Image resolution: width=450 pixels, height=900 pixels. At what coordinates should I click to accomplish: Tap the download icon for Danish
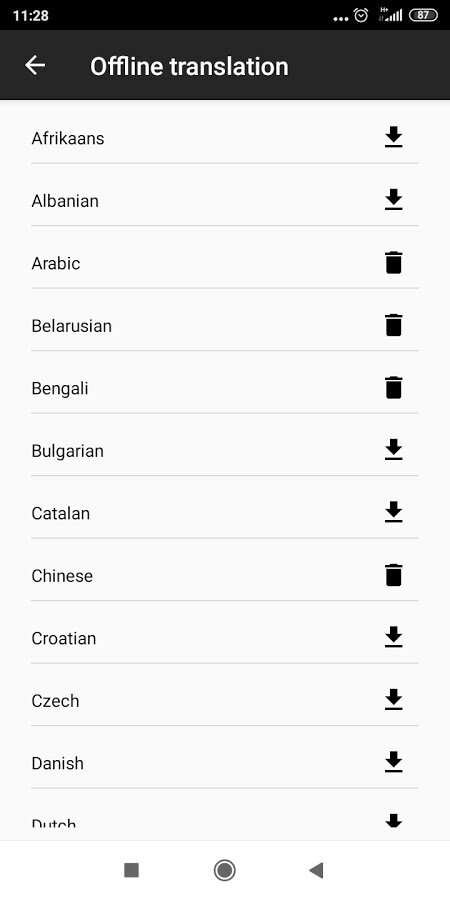(x=393, y=763)
